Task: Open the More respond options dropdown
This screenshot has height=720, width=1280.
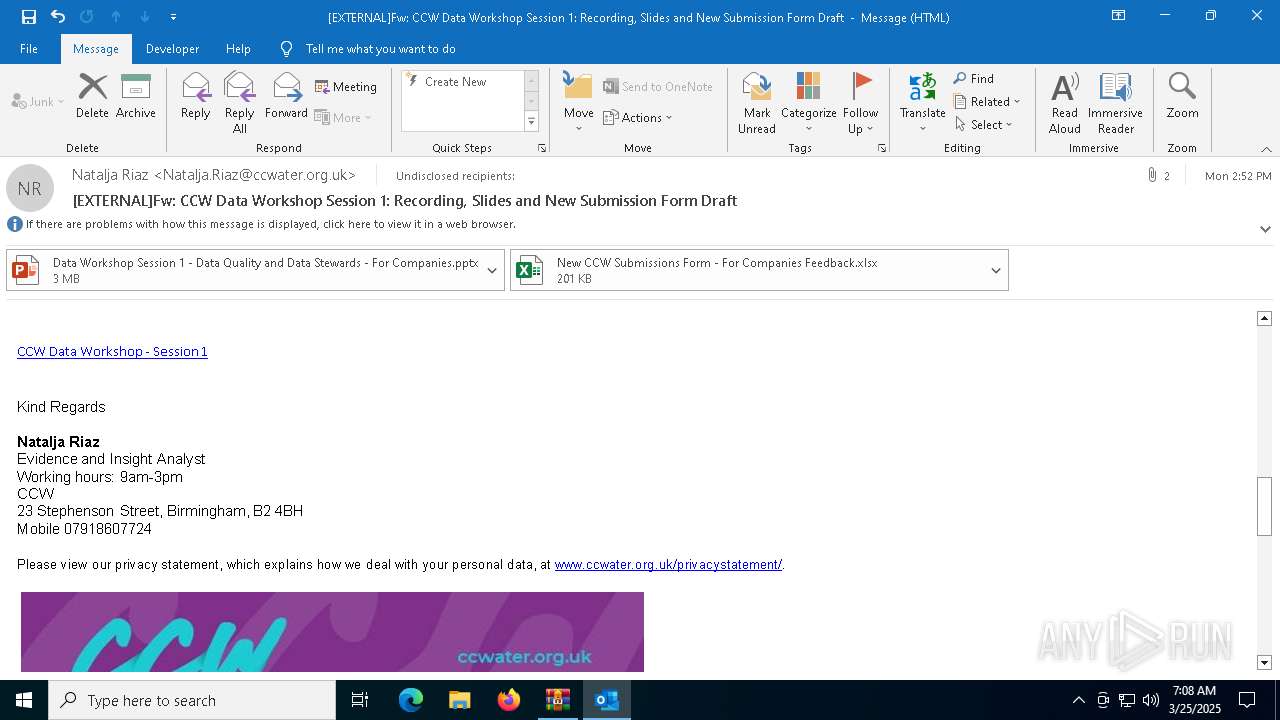Action: coord(344,117)
